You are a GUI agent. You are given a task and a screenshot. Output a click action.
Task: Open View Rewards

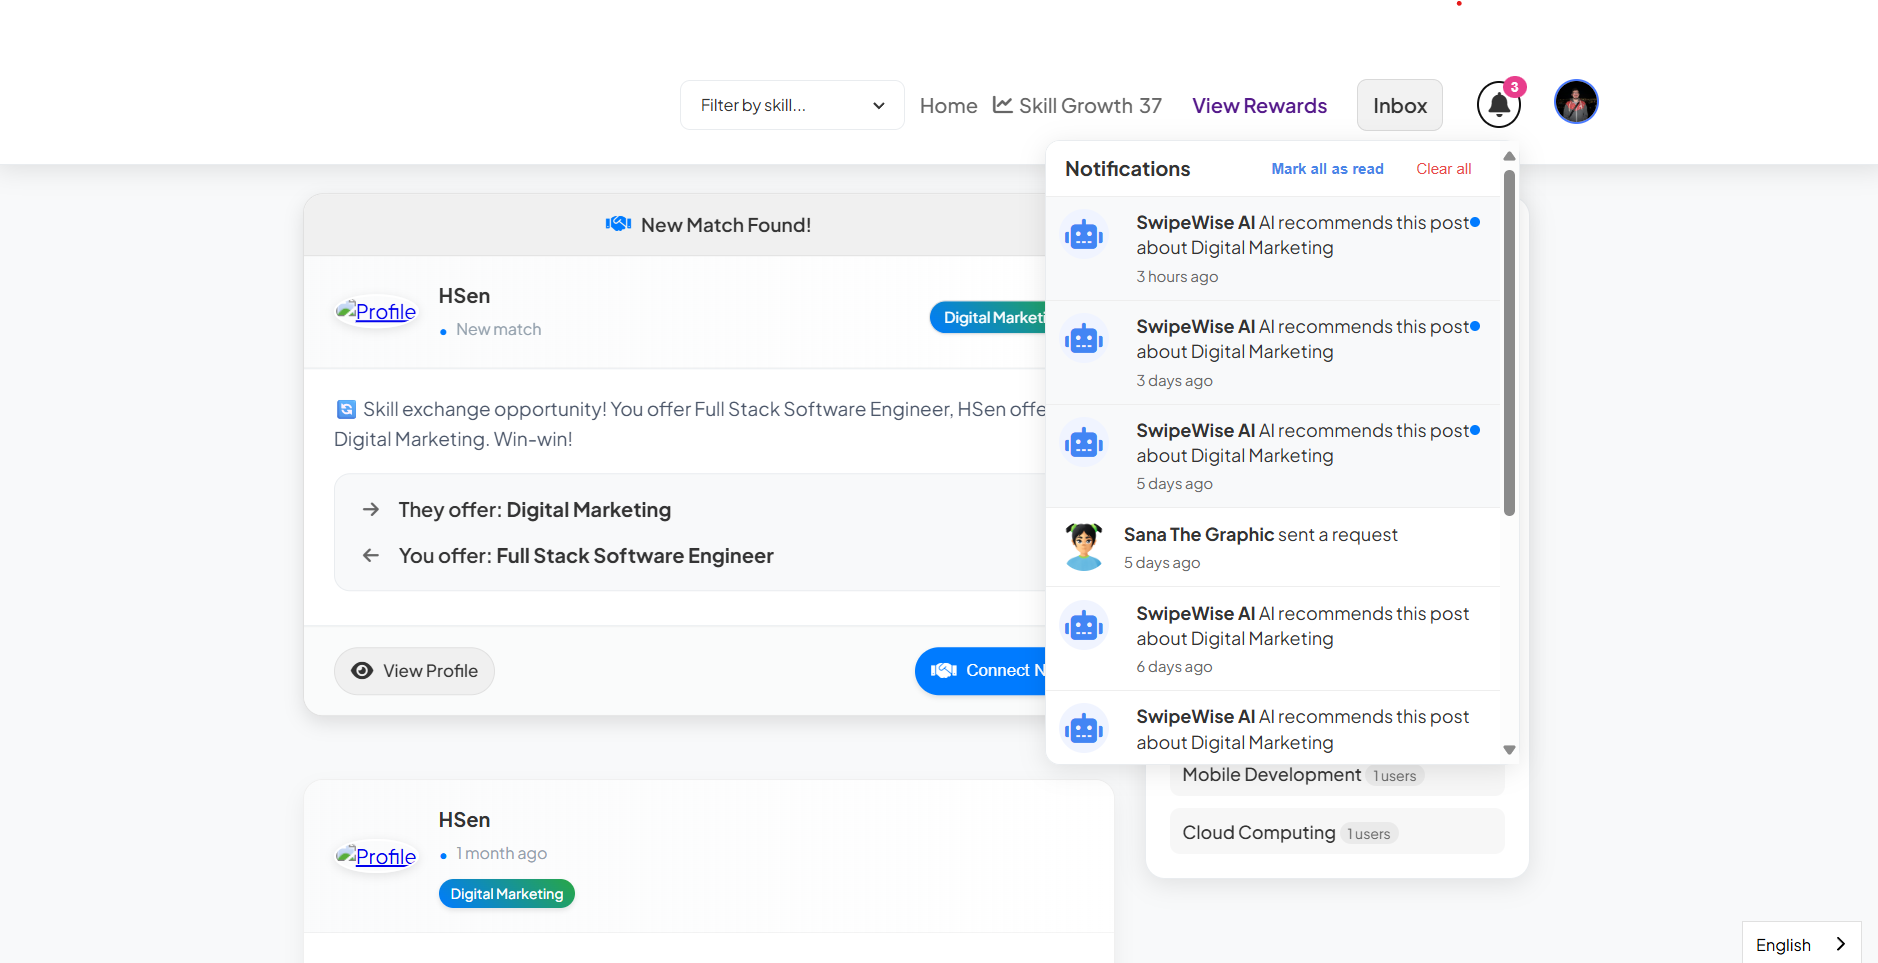[1259, 105]
